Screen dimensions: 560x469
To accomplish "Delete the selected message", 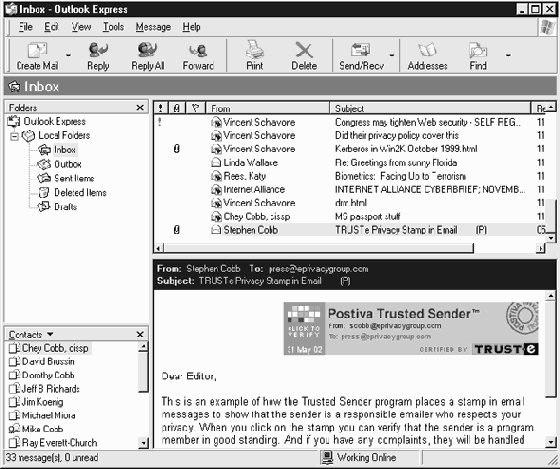I will coord(304,56).
